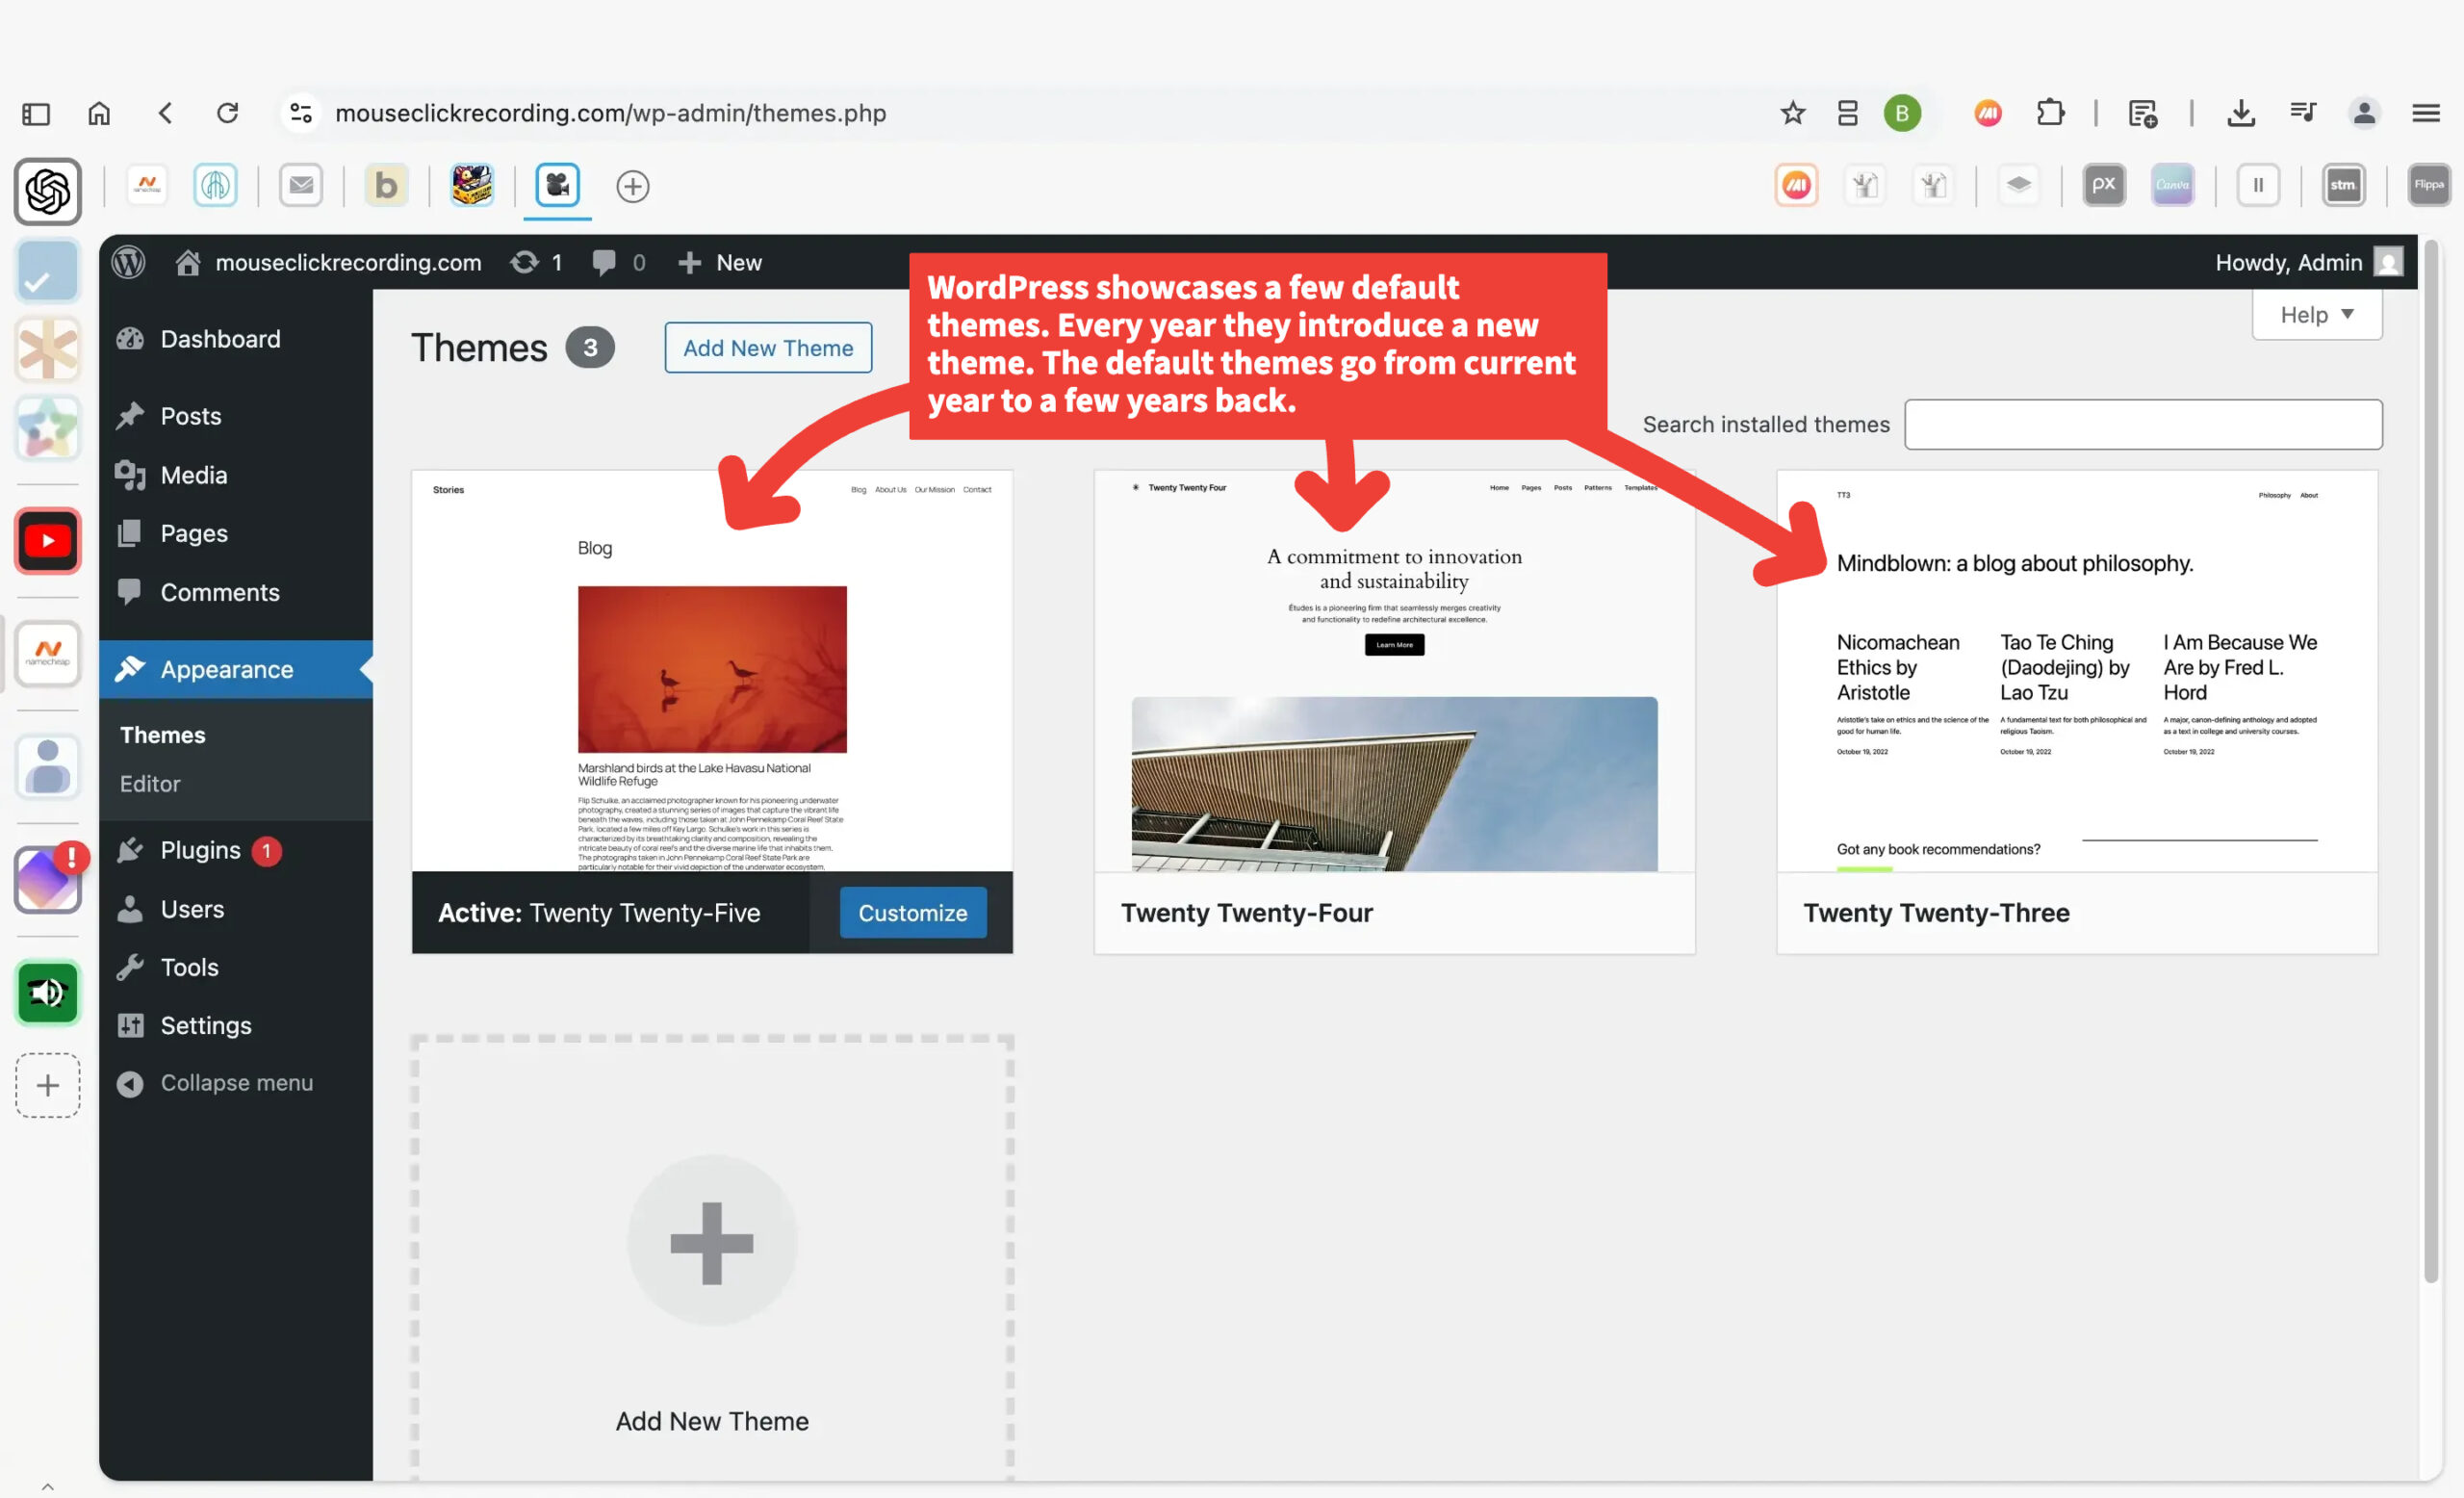Click the browser downloads icon
The image size is (2464, 1498).
pos(2240,113)
